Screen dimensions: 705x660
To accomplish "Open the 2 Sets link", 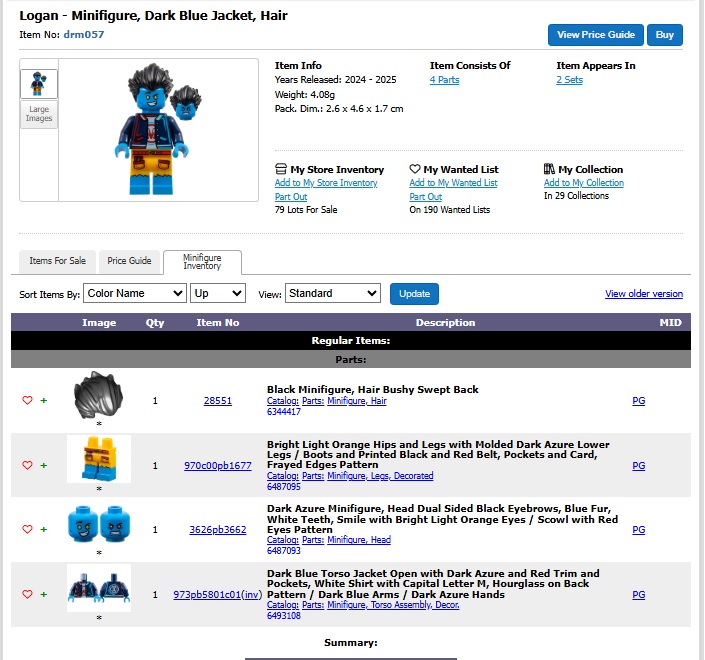I will [569, 80].
